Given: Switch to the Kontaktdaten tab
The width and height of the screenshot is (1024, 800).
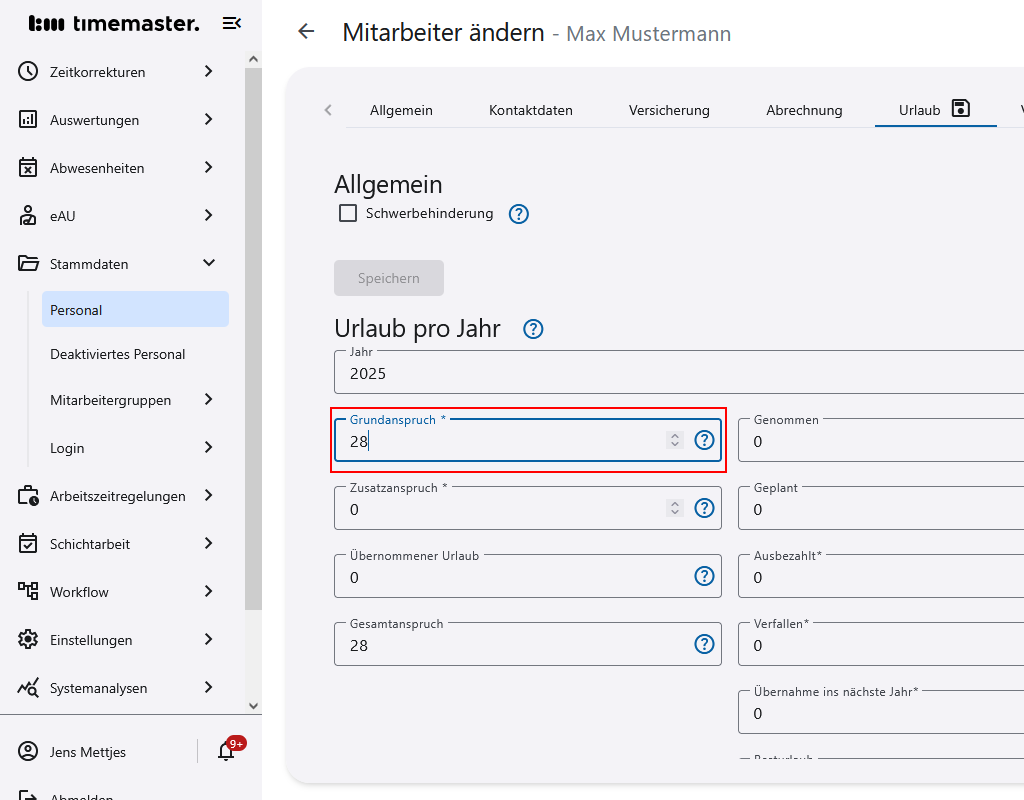Looking at the screenshot, I should (530, 110).
